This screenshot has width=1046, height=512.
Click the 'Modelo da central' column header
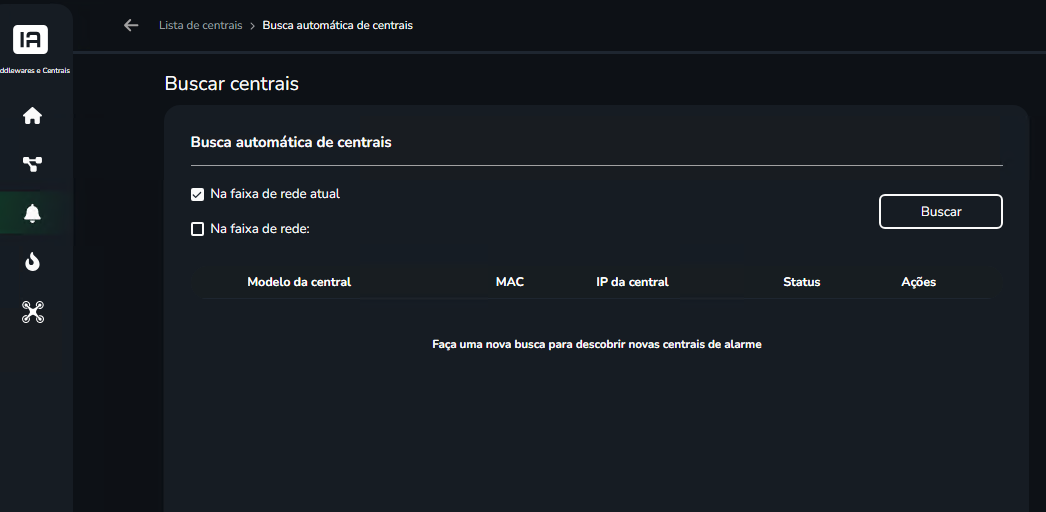[x=299, y=282]
